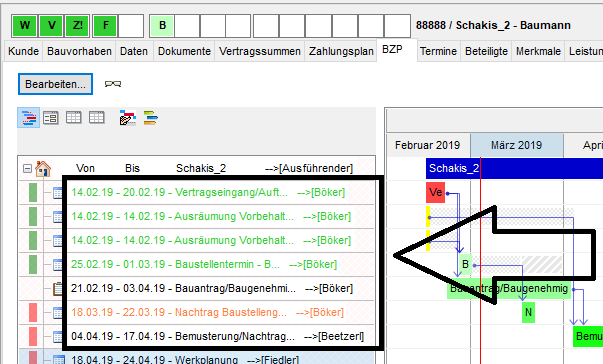Open the first table grid view icon
The image size is (603, 364).
pos(73,117)
